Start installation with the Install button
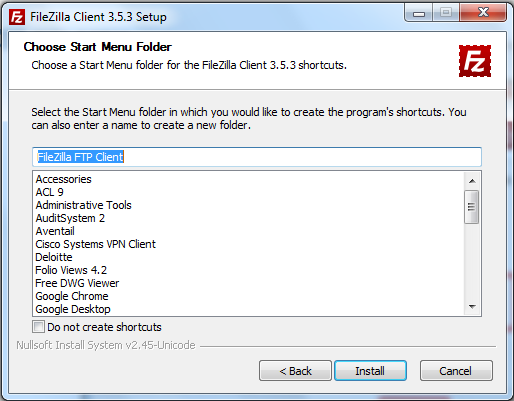Viewport: 514px width, 401px height. pos(370,370)
